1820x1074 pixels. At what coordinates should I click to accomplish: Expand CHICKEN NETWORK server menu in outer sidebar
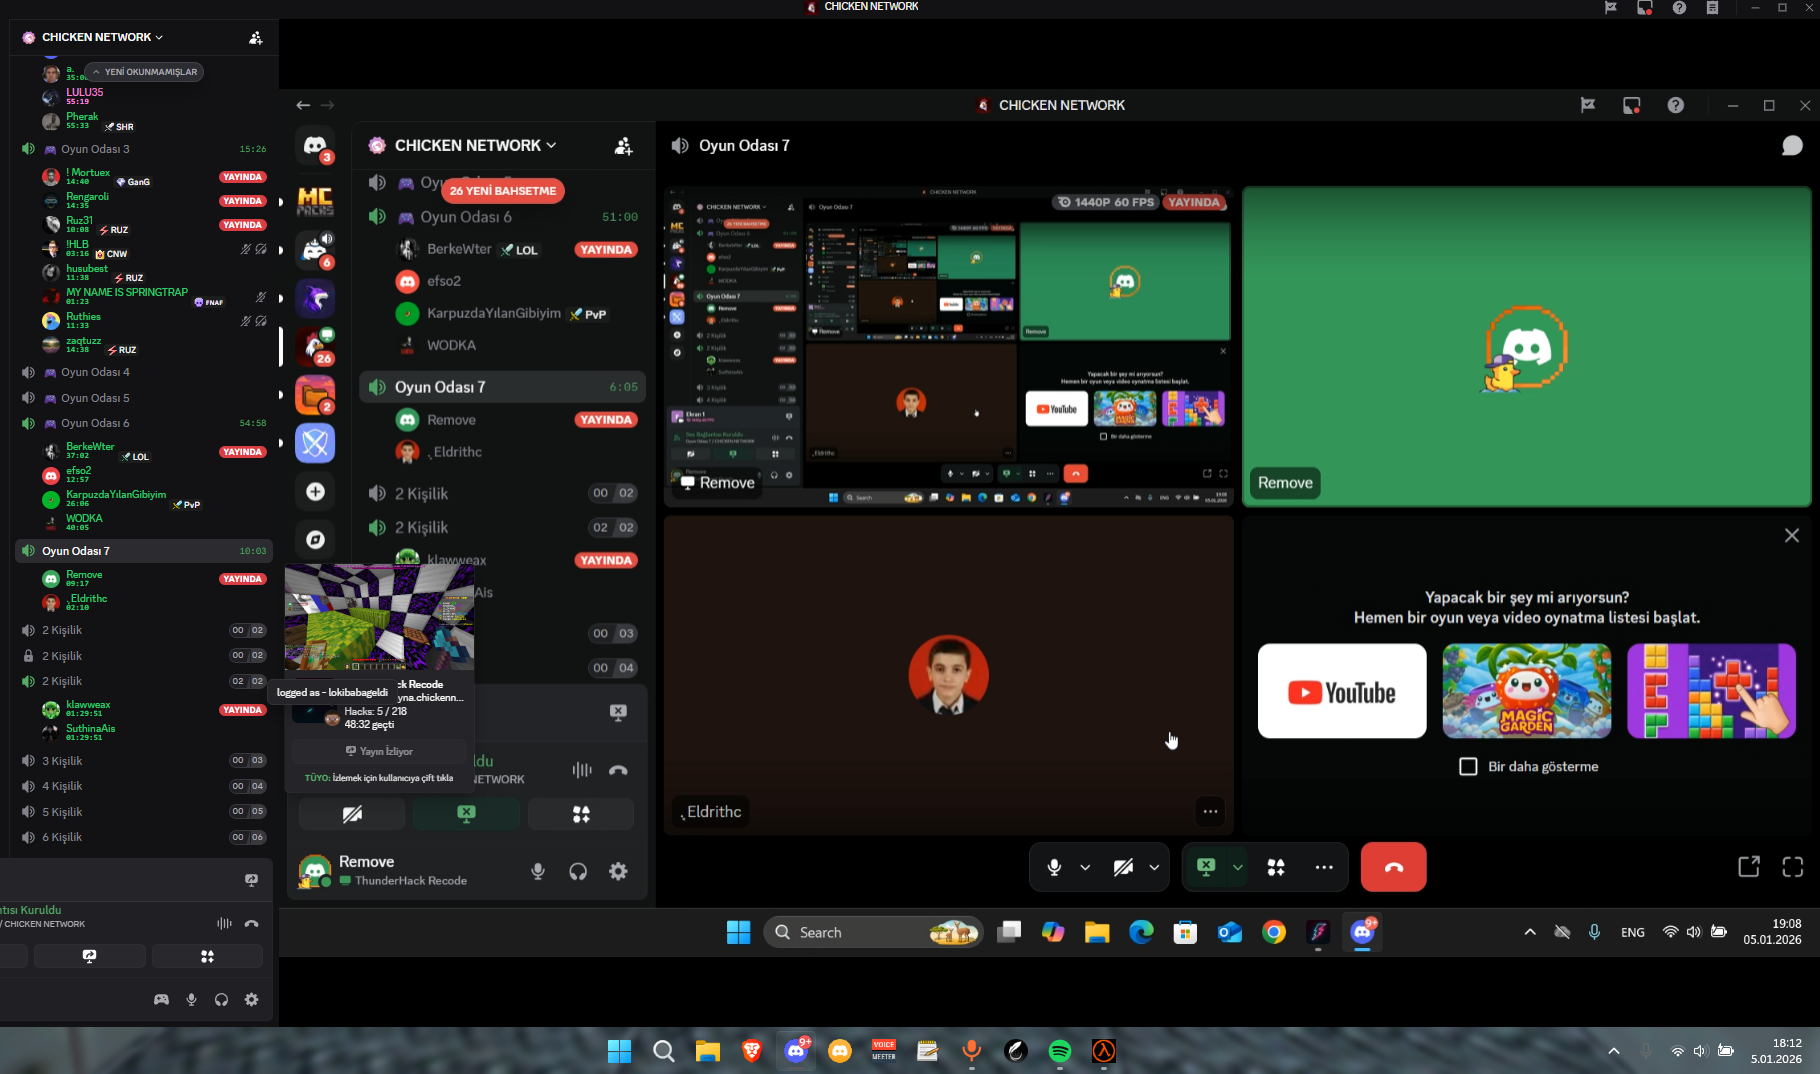tap(101, 37)
